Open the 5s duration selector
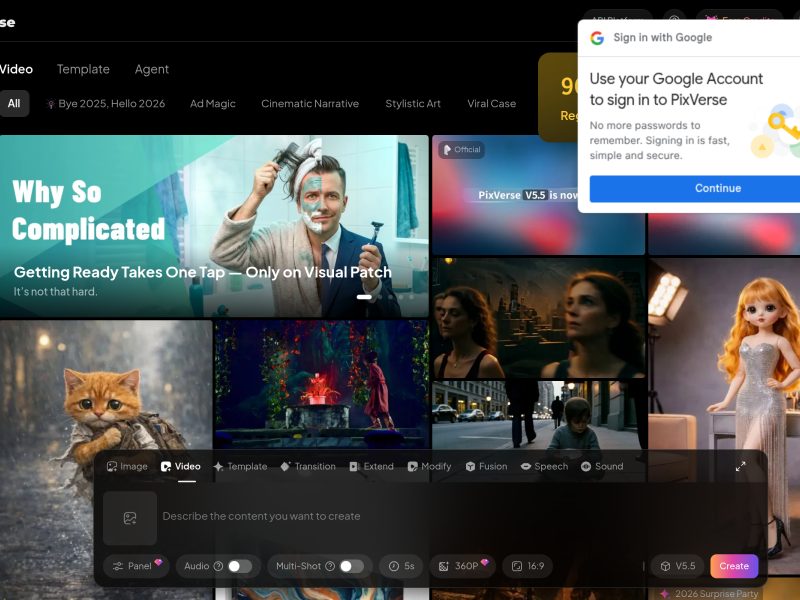Image resolution: width=800 pixels, height=600 pixels. pos(402,566)
